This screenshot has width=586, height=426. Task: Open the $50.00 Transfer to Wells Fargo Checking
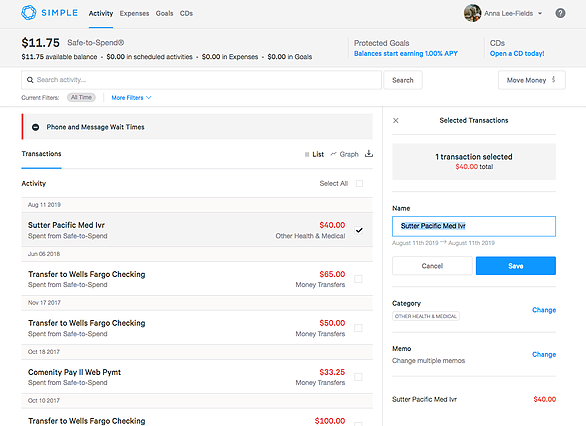click(197, 328)
